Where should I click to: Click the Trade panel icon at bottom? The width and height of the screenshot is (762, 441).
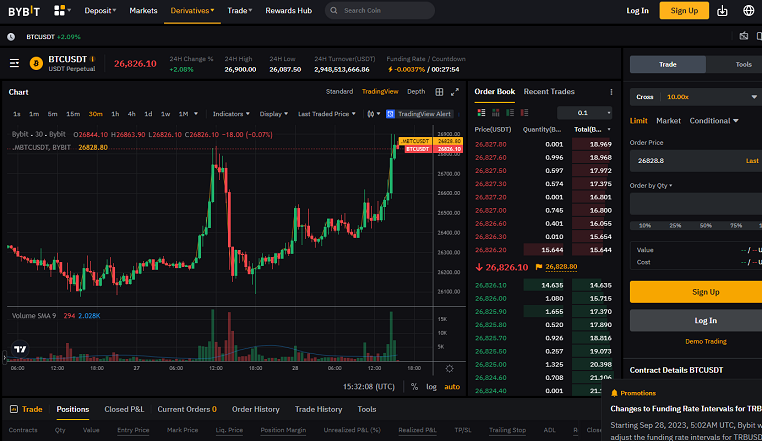(x=14, y=409)
